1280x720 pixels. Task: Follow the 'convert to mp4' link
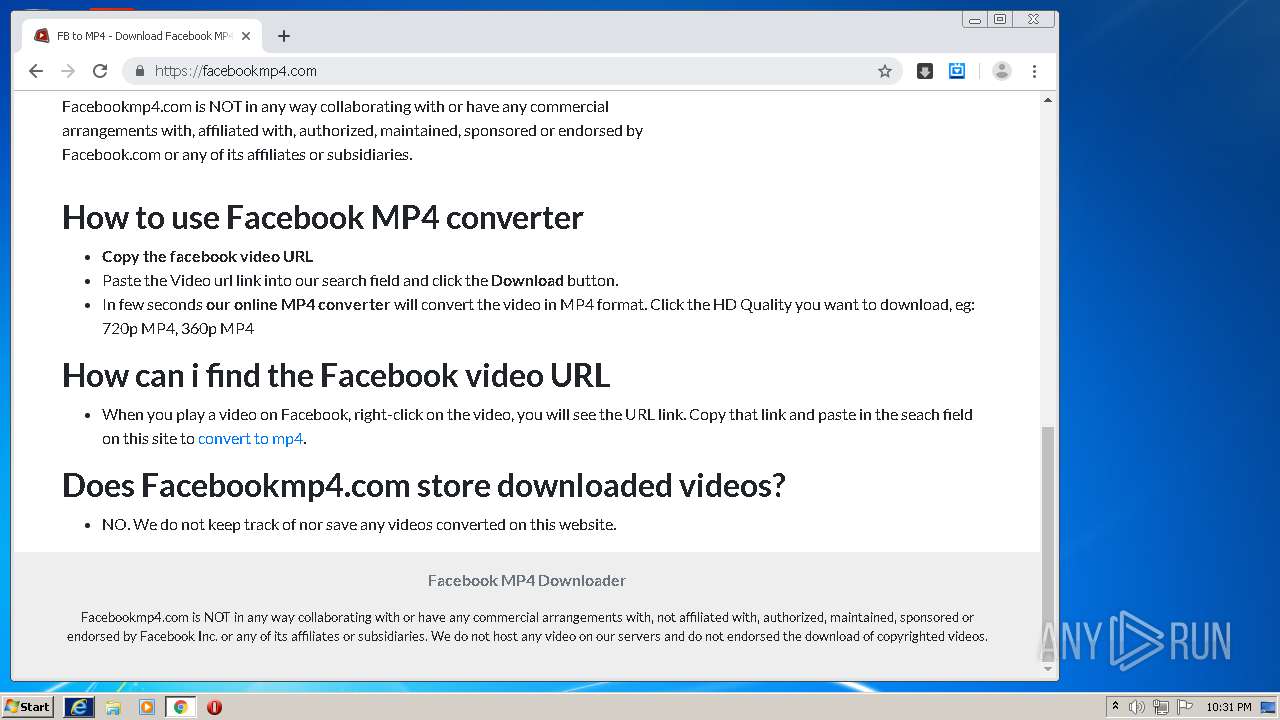click(x=250, y=438)
